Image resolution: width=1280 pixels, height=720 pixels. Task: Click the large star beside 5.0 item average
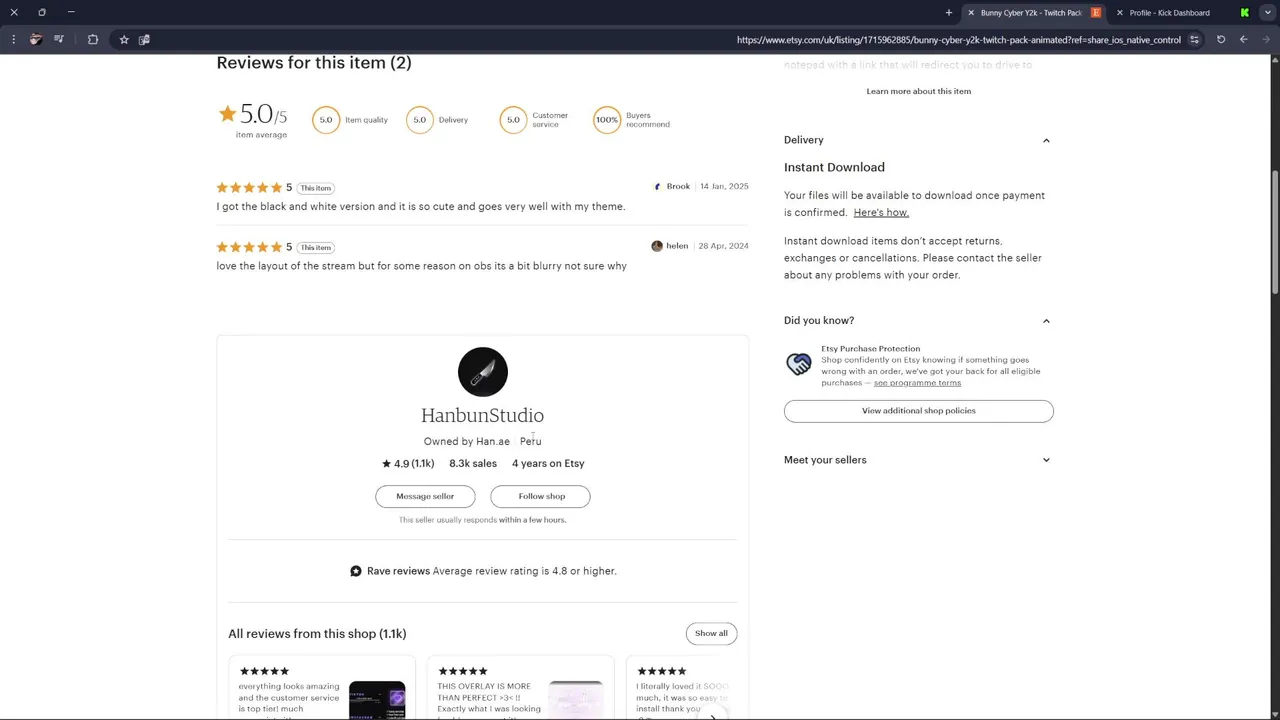(227, 114)
